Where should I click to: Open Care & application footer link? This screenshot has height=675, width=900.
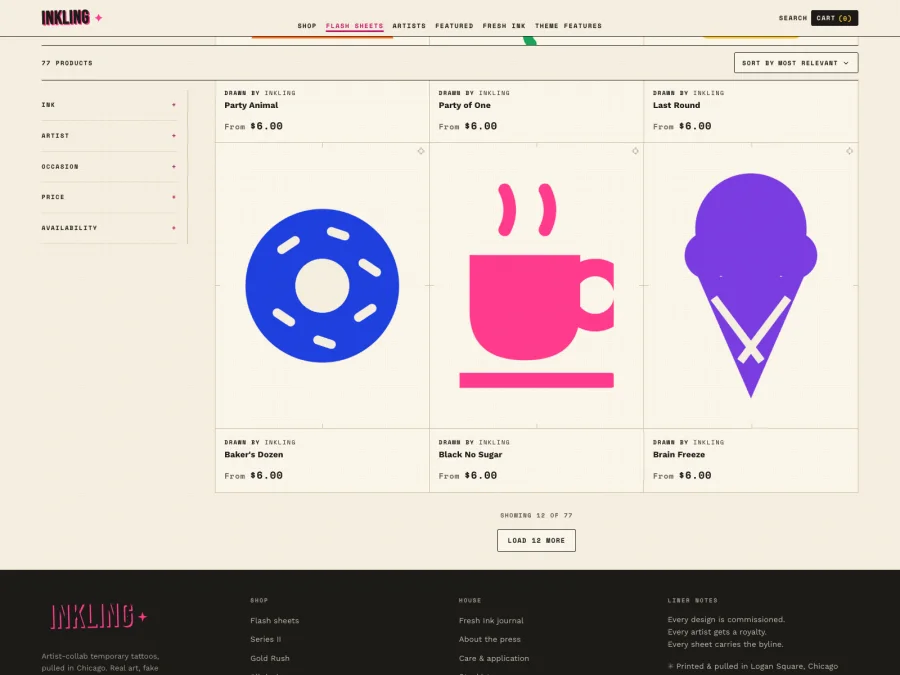[x=494, y=658]
